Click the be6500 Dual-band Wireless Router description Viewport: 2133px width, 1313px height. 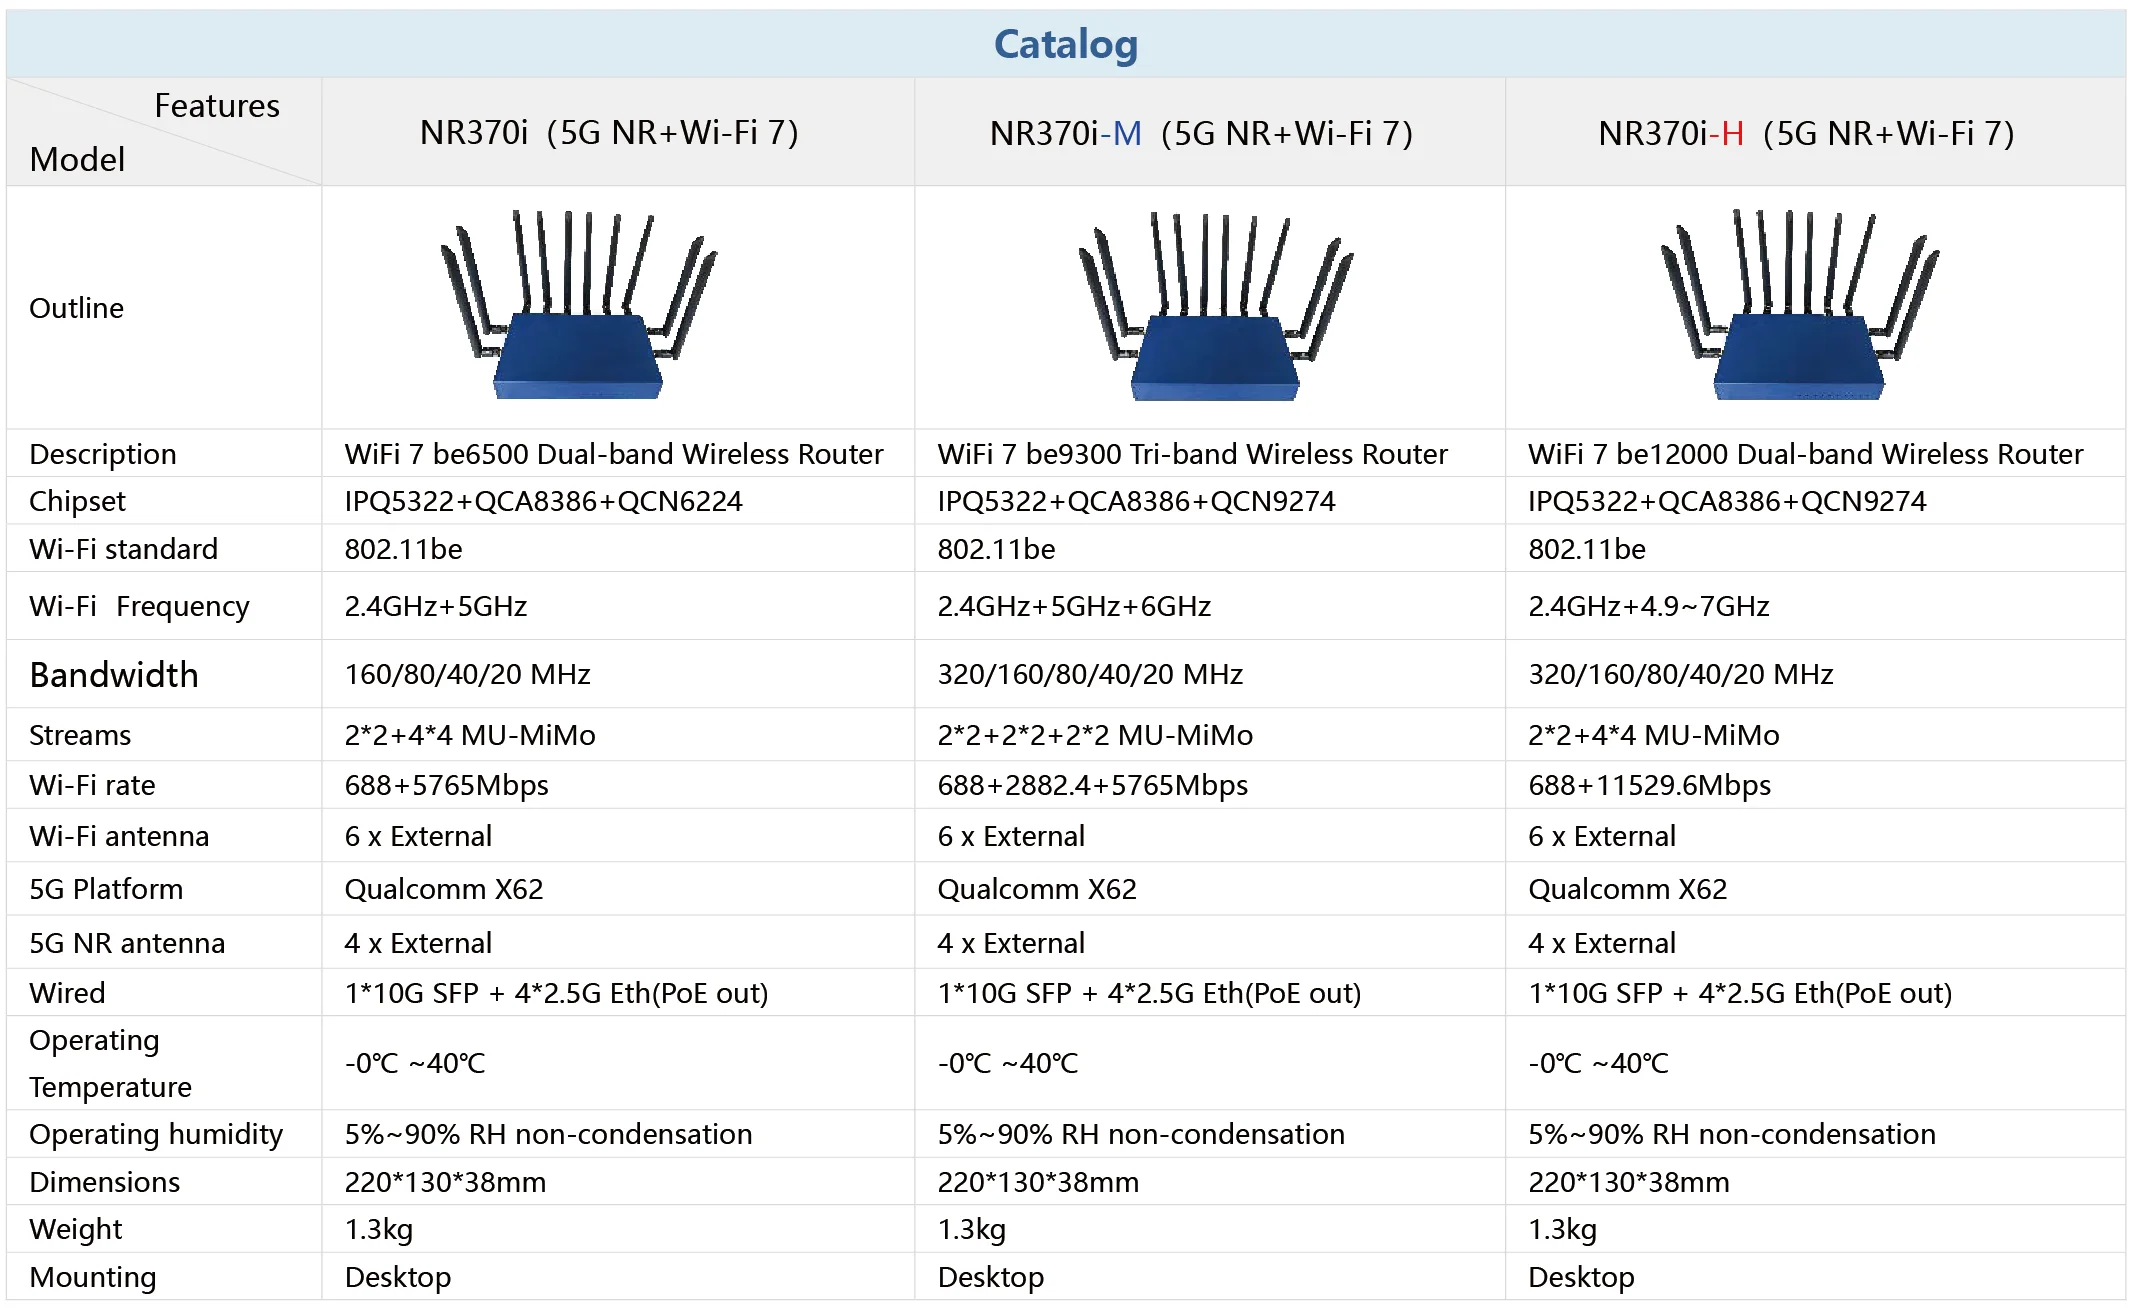click(614, 454)
